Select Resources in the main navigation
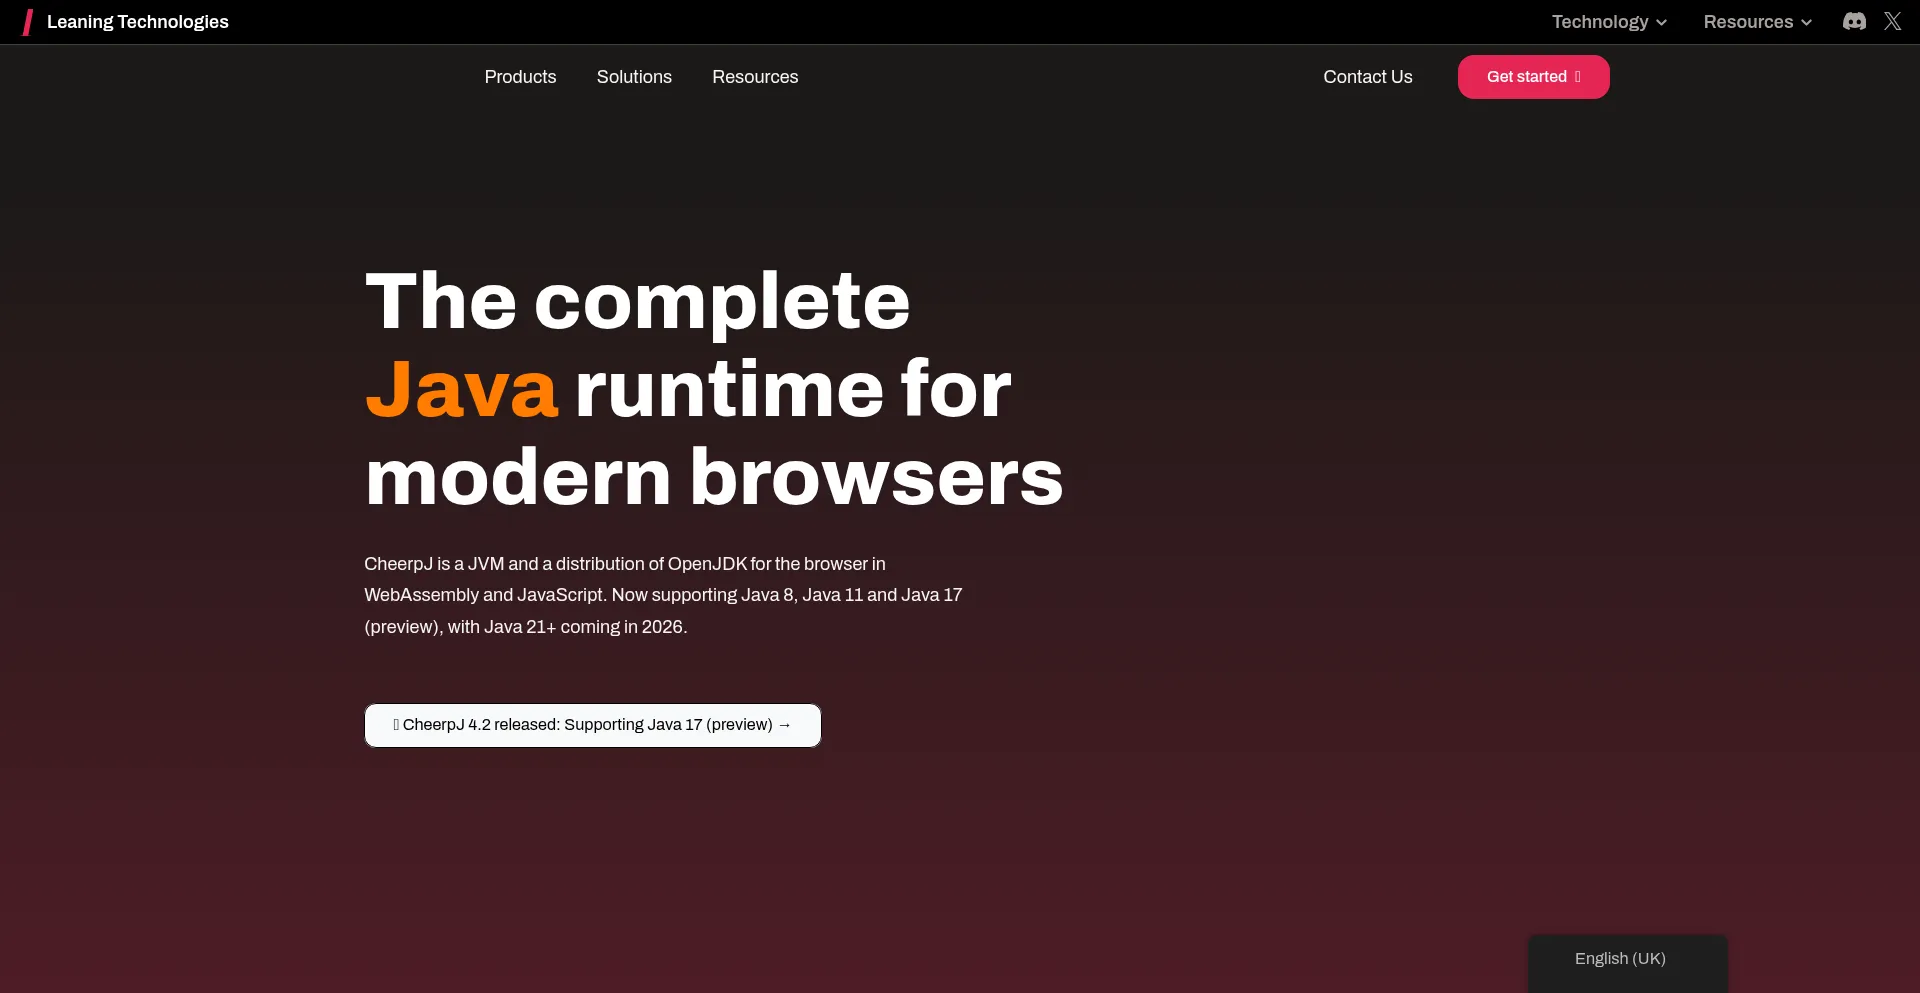 tap(755, 77)
